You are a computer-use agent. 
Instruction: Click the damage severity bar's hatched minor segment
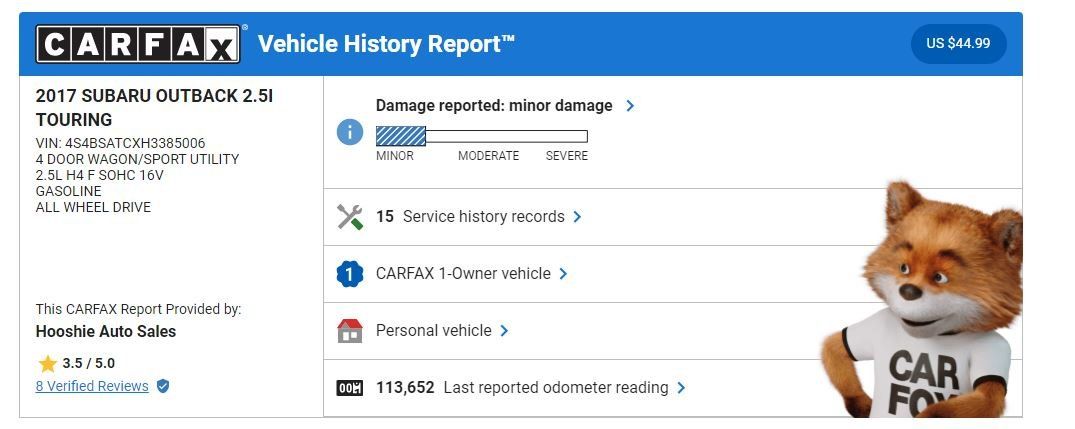(401, 136)
